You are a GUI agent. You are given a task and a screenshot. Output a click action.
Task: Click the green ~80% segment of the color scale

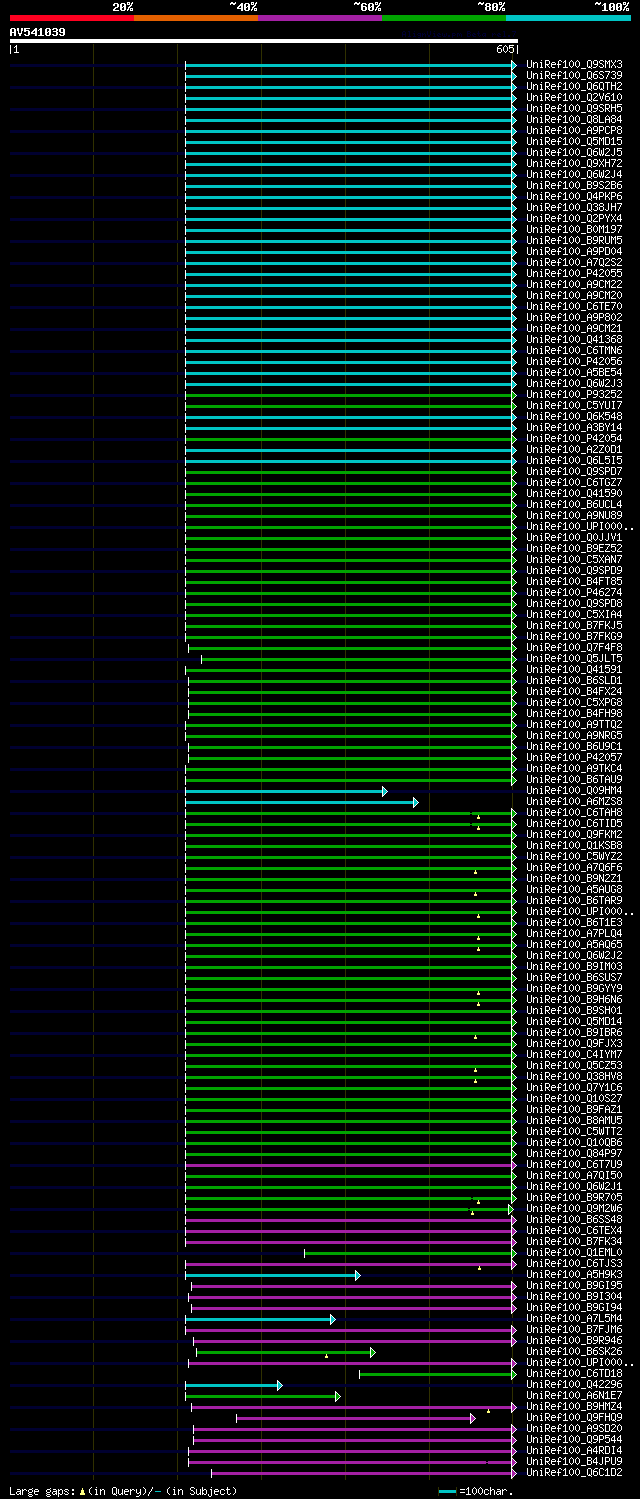click(444, 18)
